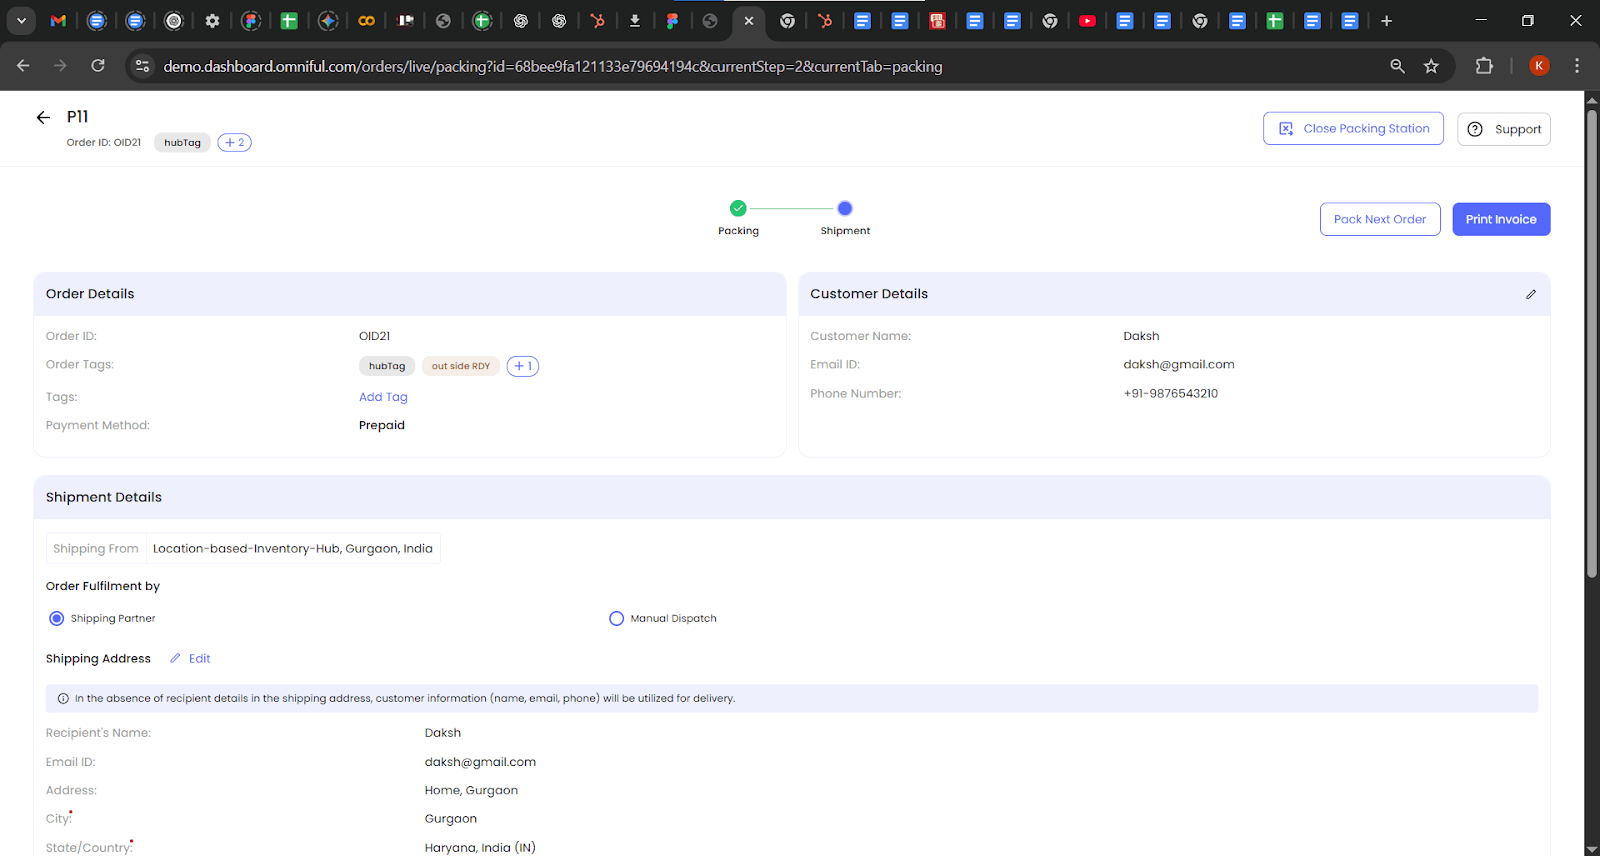Click the zoom magnifier icon in address bar
The height and width of the screenshot is (856, 1600).
pos(1397,66)
